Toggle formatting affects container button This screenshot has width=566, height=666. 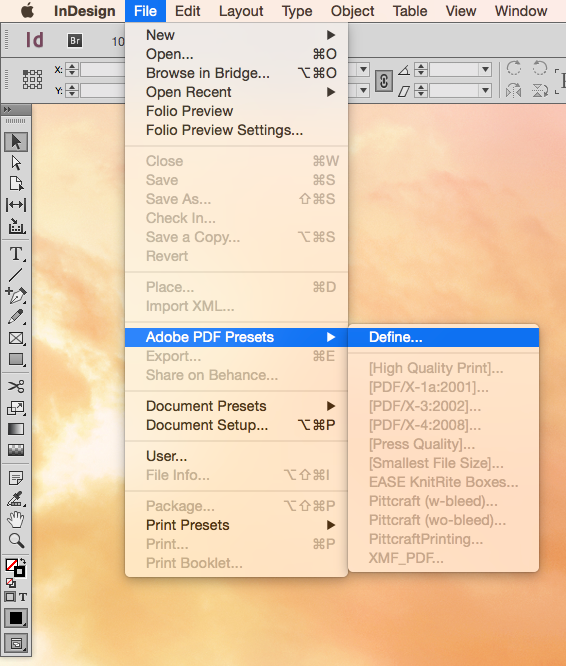tap(10, 597)
